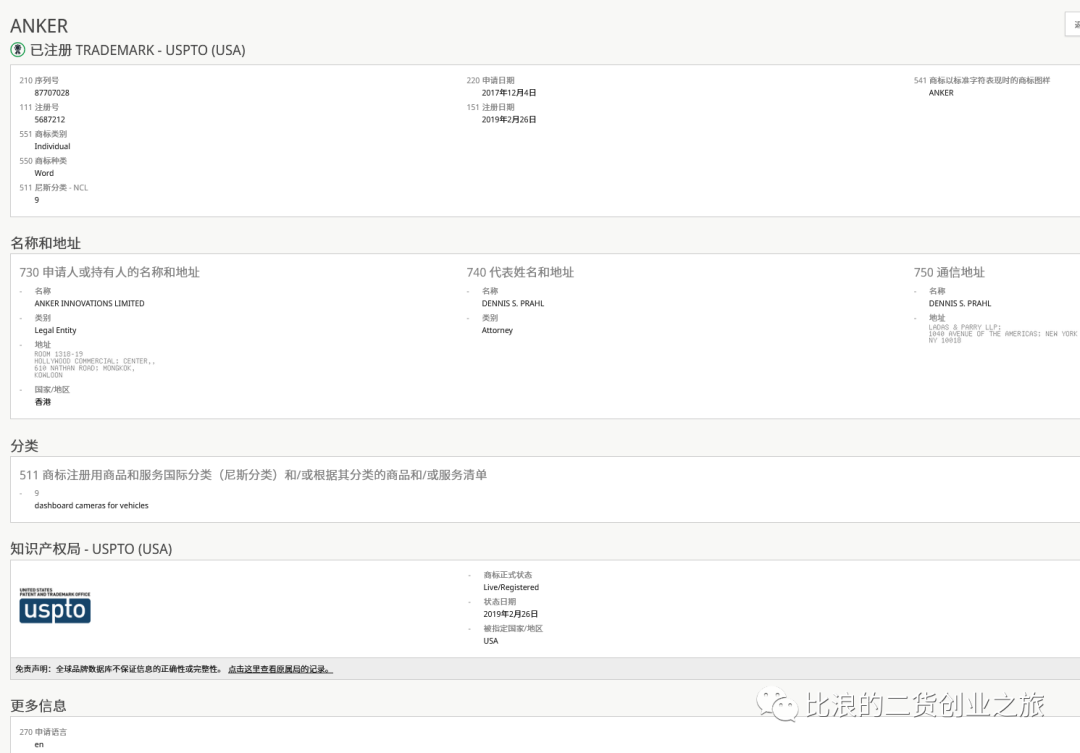Click the Individual trademark category value

coord(52,147)
